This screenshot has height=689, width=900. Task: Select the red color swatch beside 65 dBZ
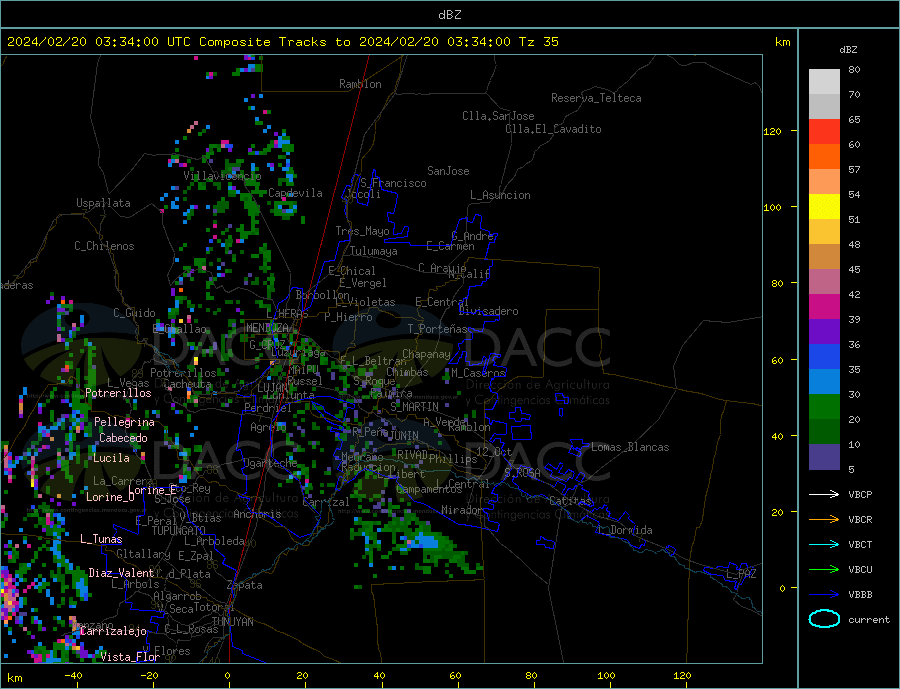click(x=824, y=131)
